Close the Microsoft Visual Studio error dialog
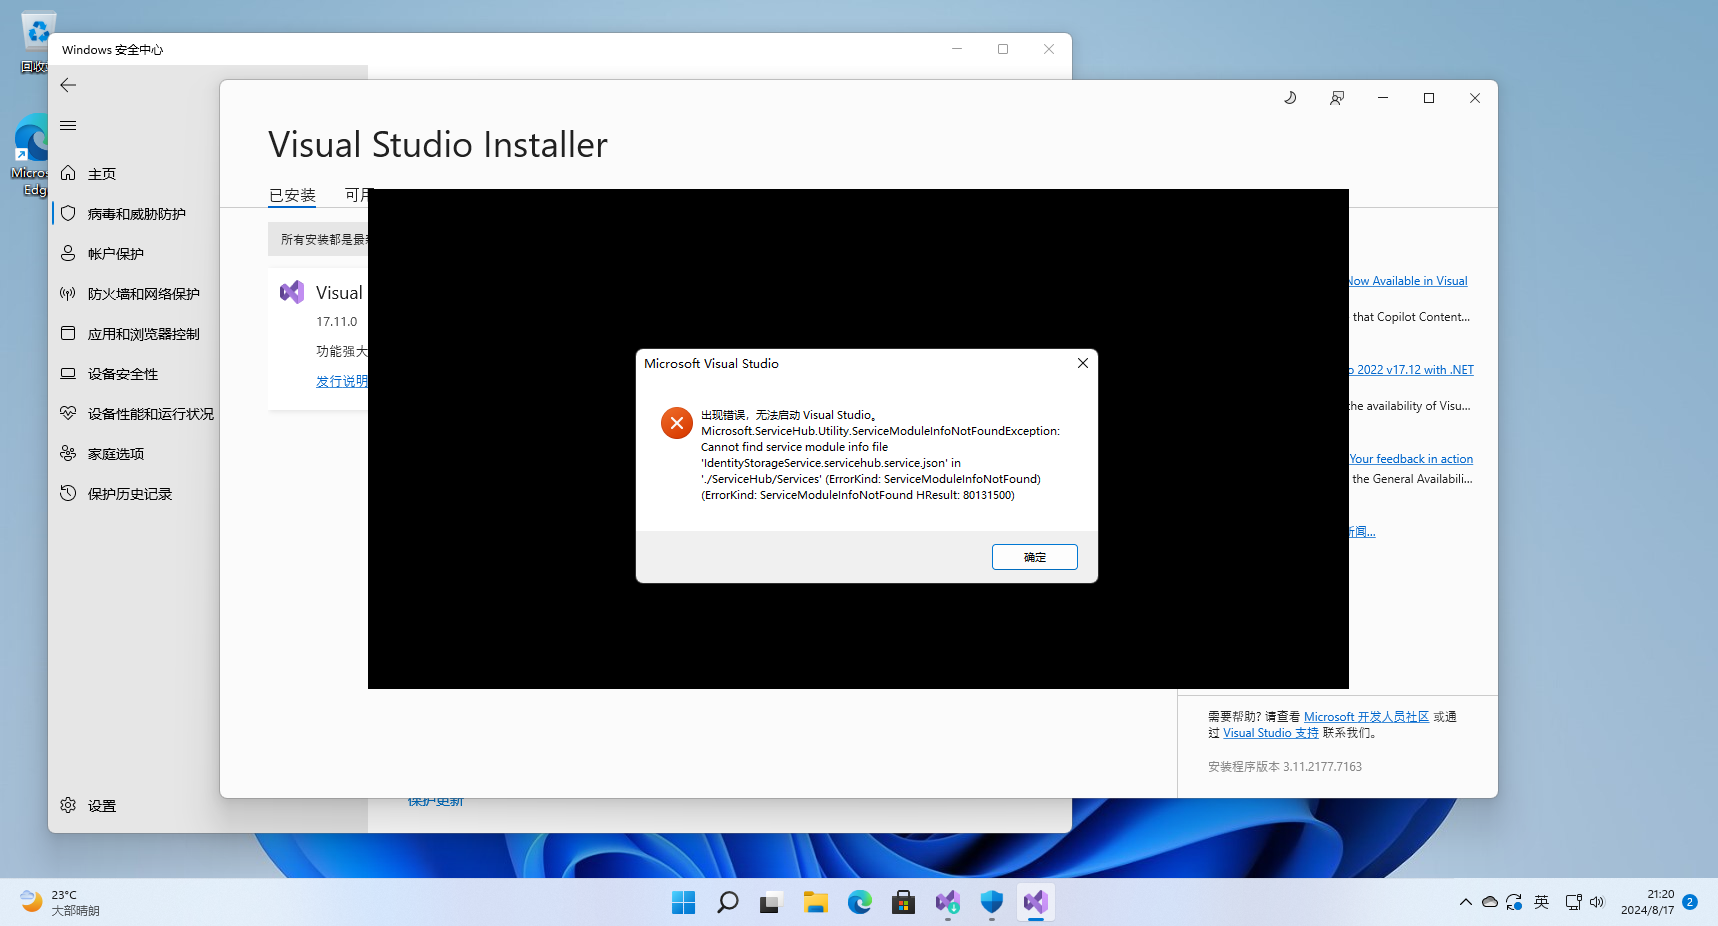Viewport: 1718px width, 926px height. (x=1082, y=363)
